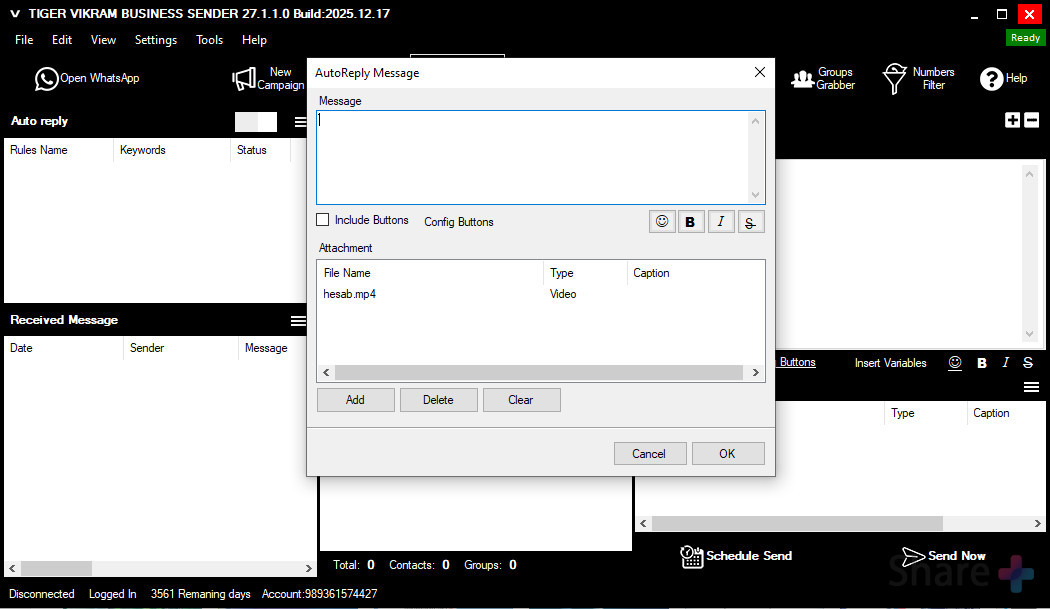Close the AutoReply Message dialog
The height and width of the screenshot is (609, 1050).
[759, 72]
